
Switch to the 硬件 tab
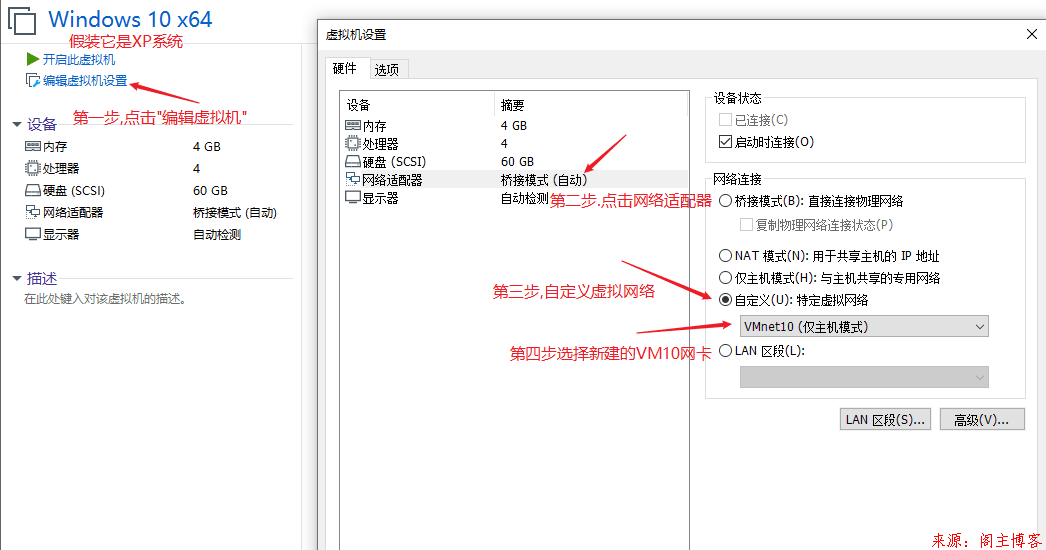click(345, 69)
